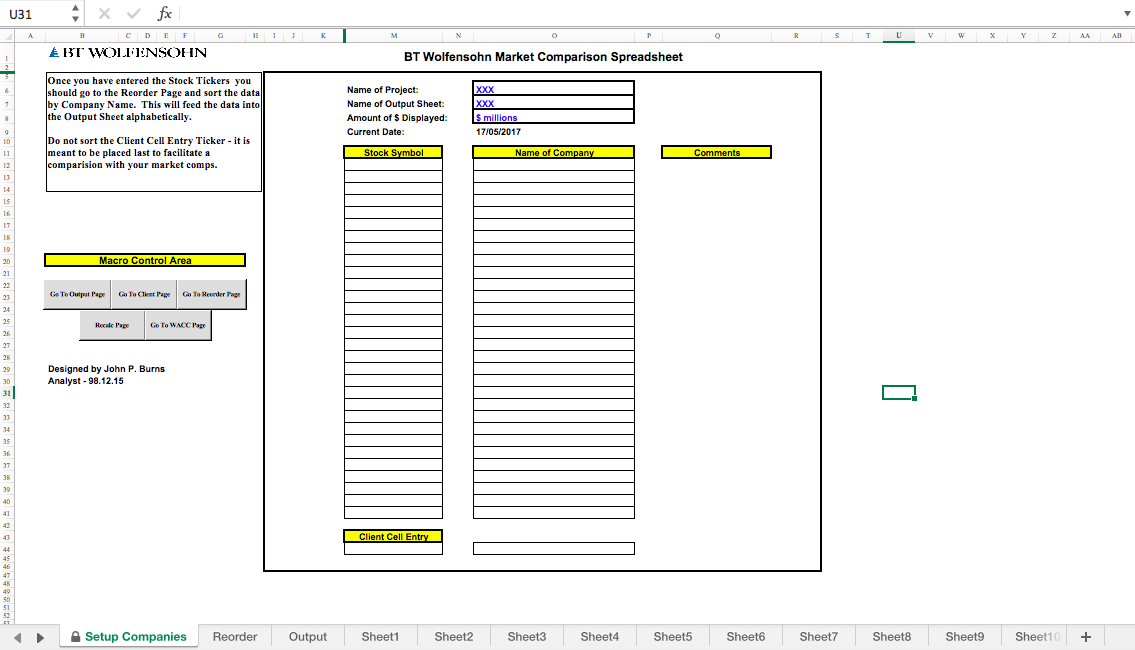Screen dimensions: 1135x650
Task: Open the Sheet7 tab
Action: click(x=819, y=637)
